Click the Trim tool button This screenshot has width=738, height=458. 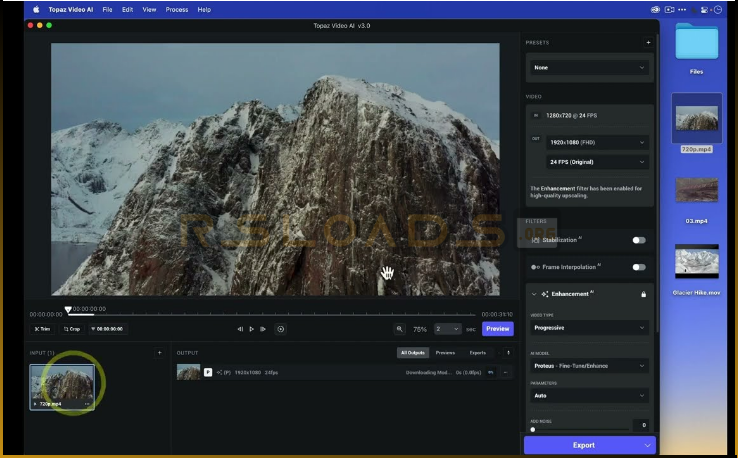coord(42,328)
